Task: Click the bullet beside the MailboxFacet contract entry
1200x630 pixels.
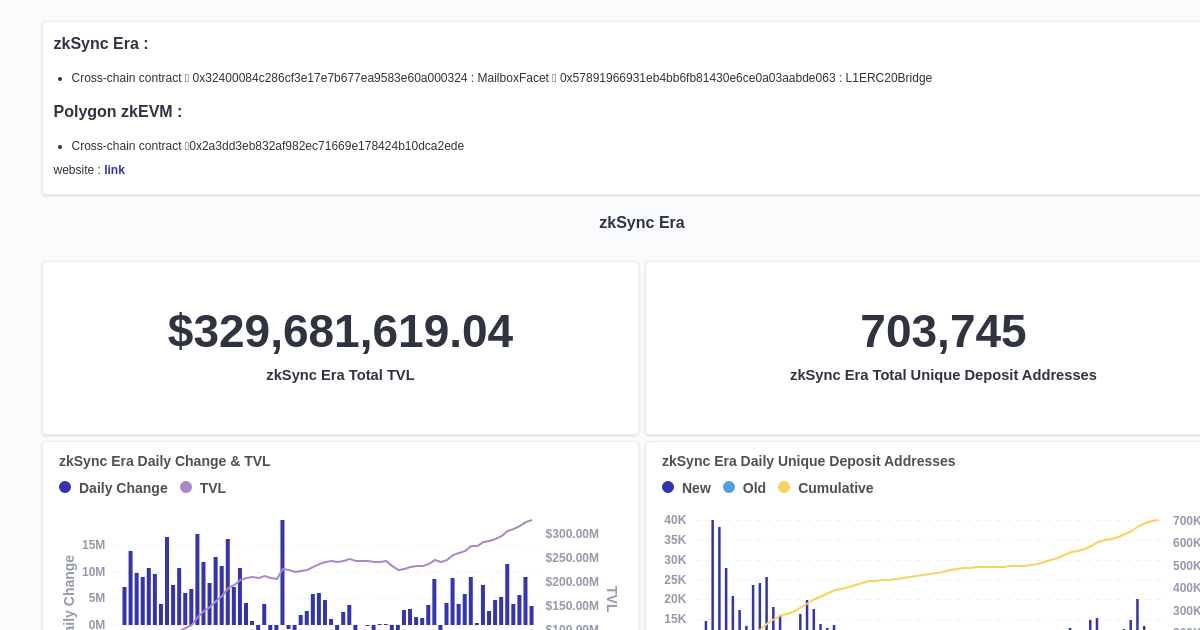Action: tap(60, 78)
